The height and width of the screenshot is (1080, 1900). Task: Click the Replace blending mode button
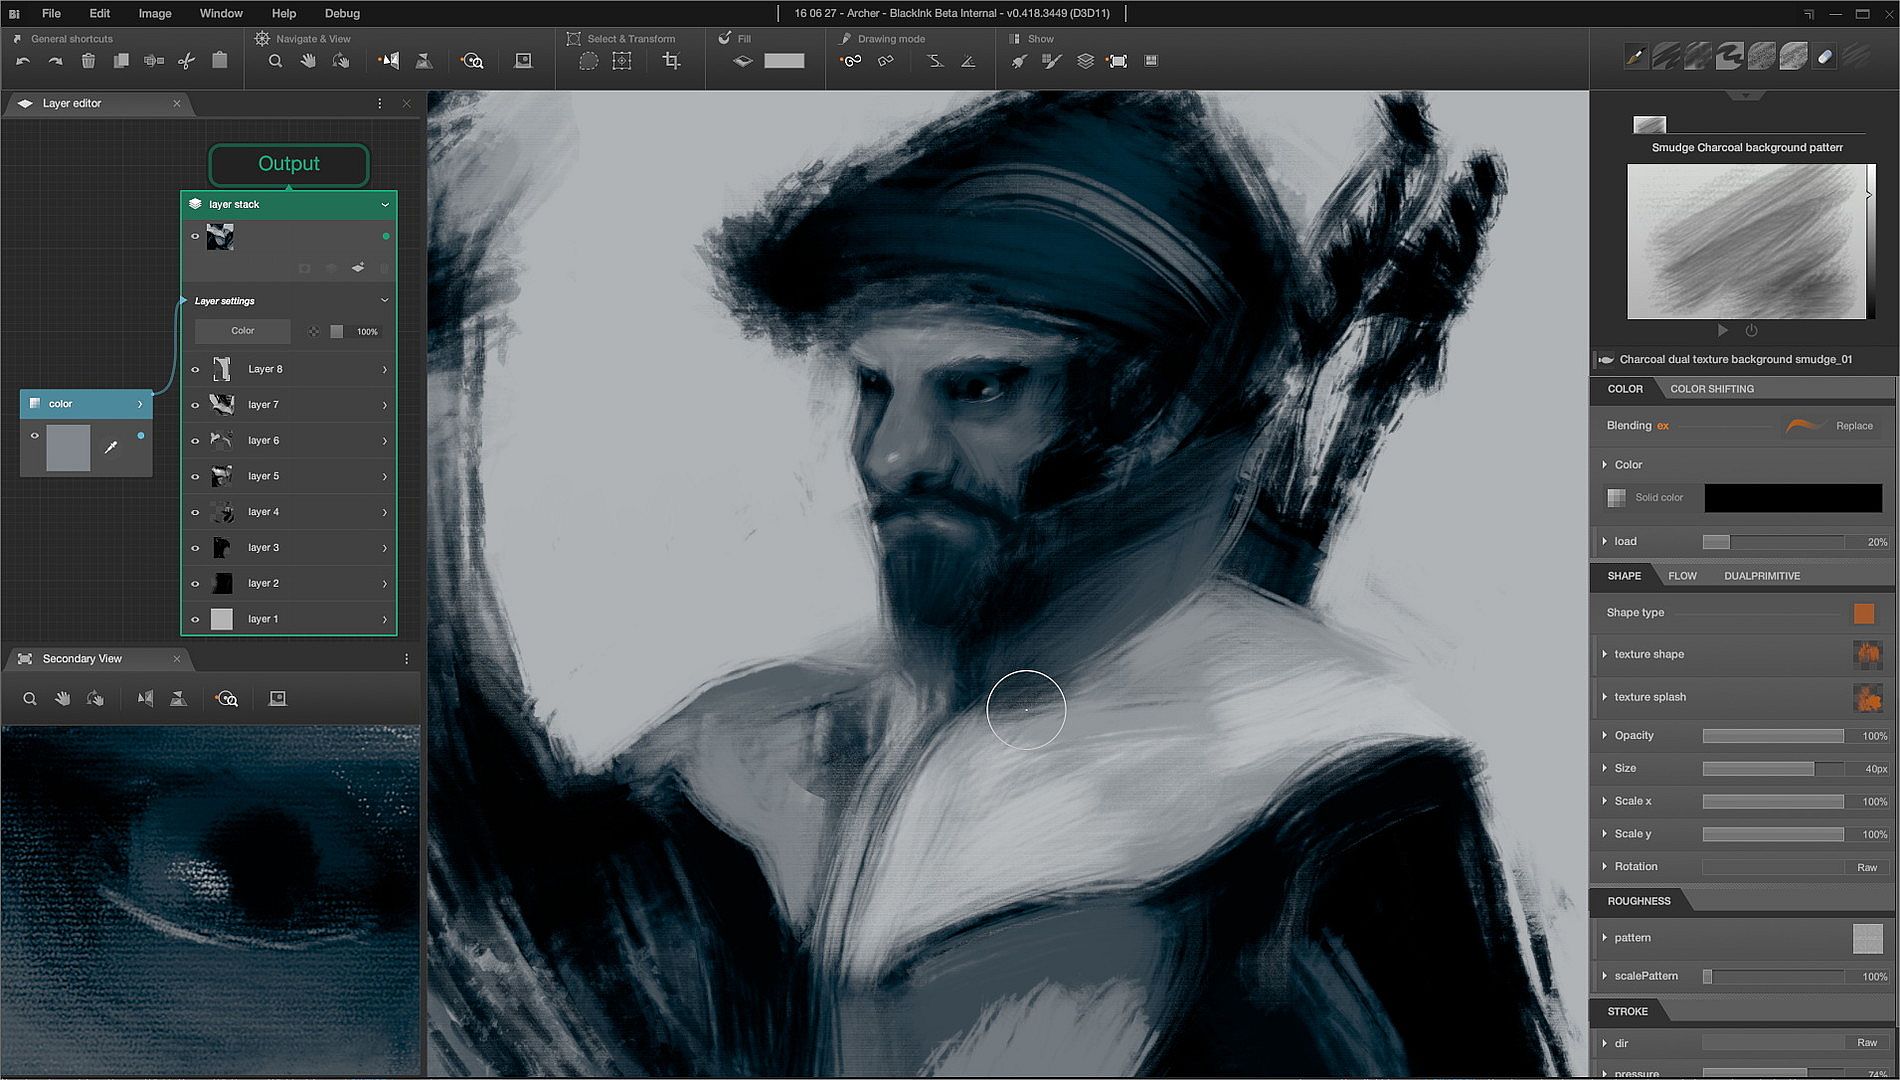click(1853, 426)
